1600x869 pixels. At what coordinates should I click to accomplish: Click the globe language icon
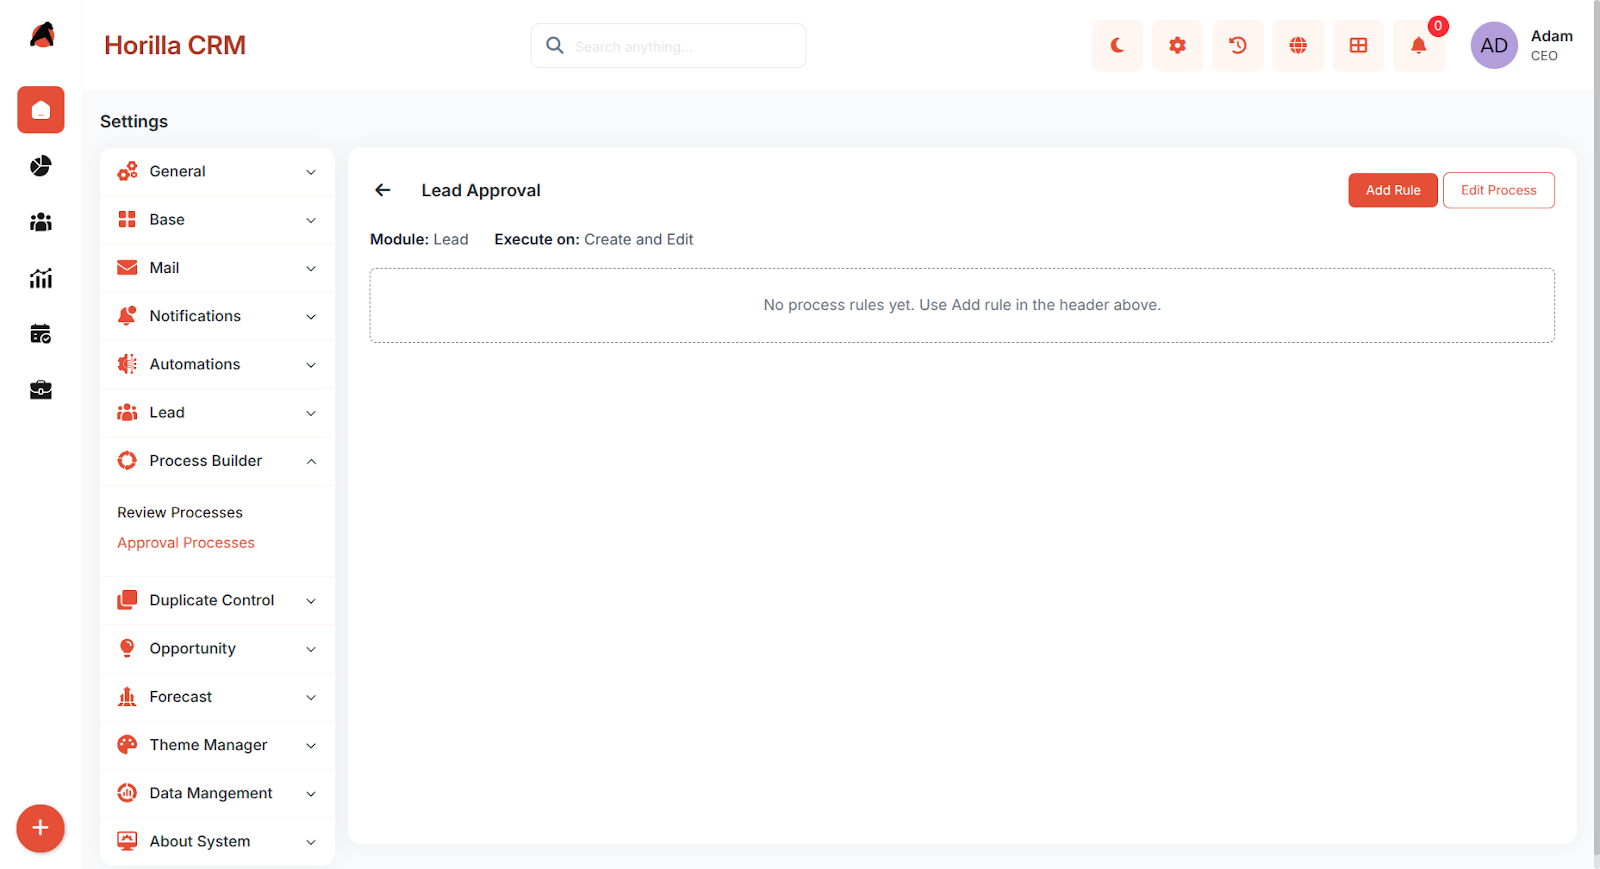1298,46
